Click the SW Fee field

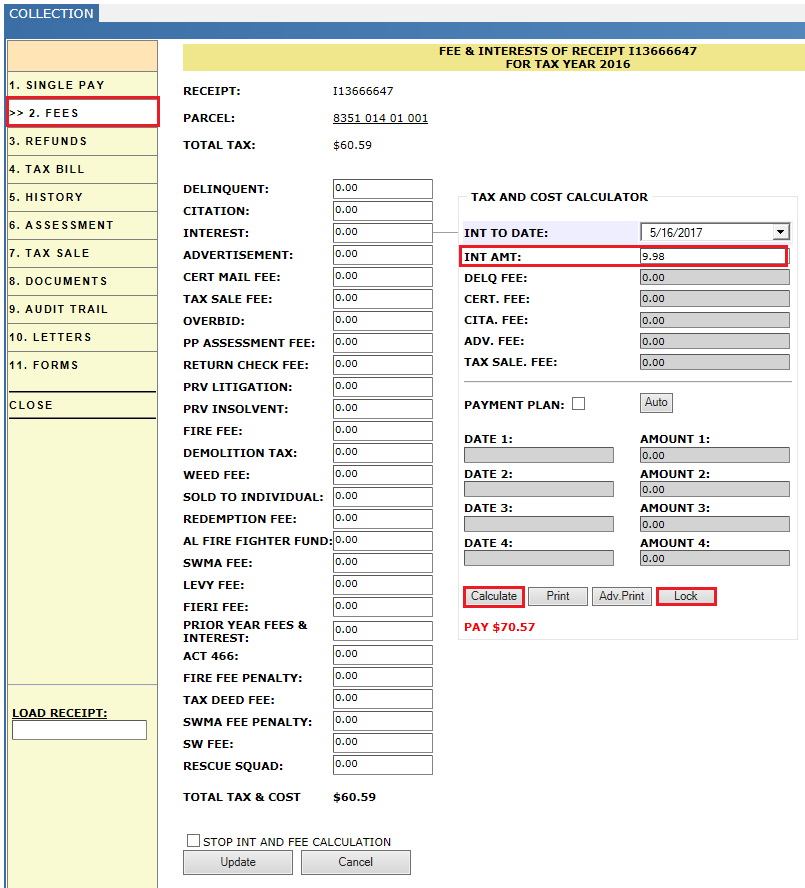tap(382, 743)
